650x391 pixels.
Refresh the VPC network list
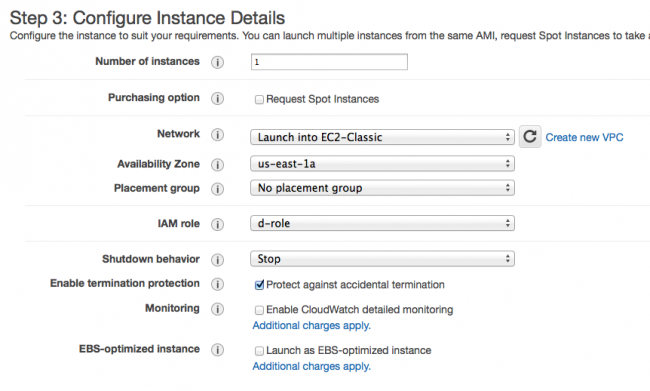click(530, 136)
